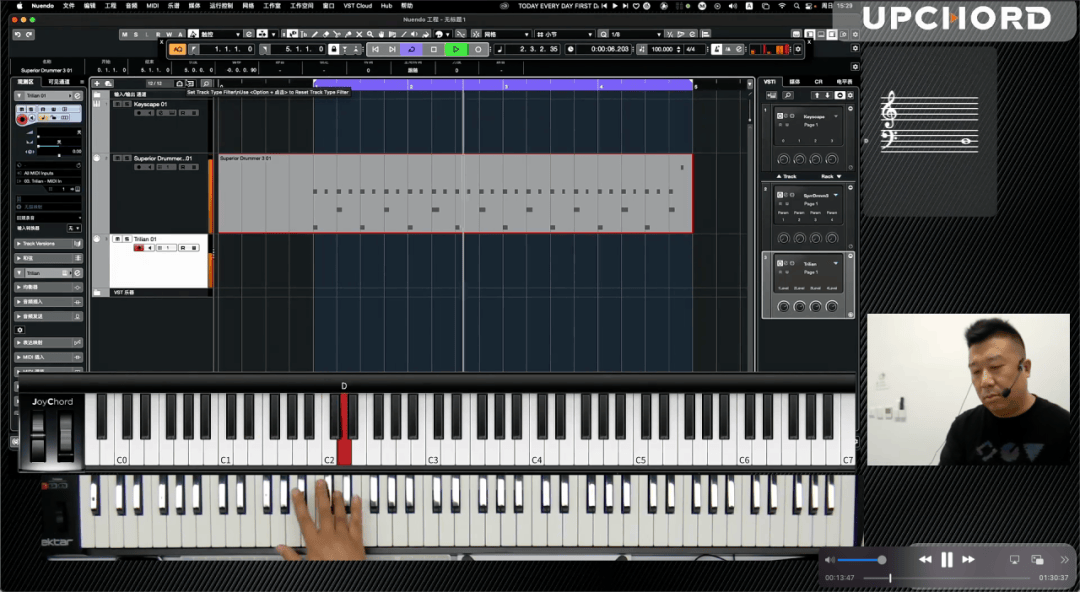Disable record-enable on Trilian 01 track
This screenshot has width=1080, height=592.
point(139,248)
